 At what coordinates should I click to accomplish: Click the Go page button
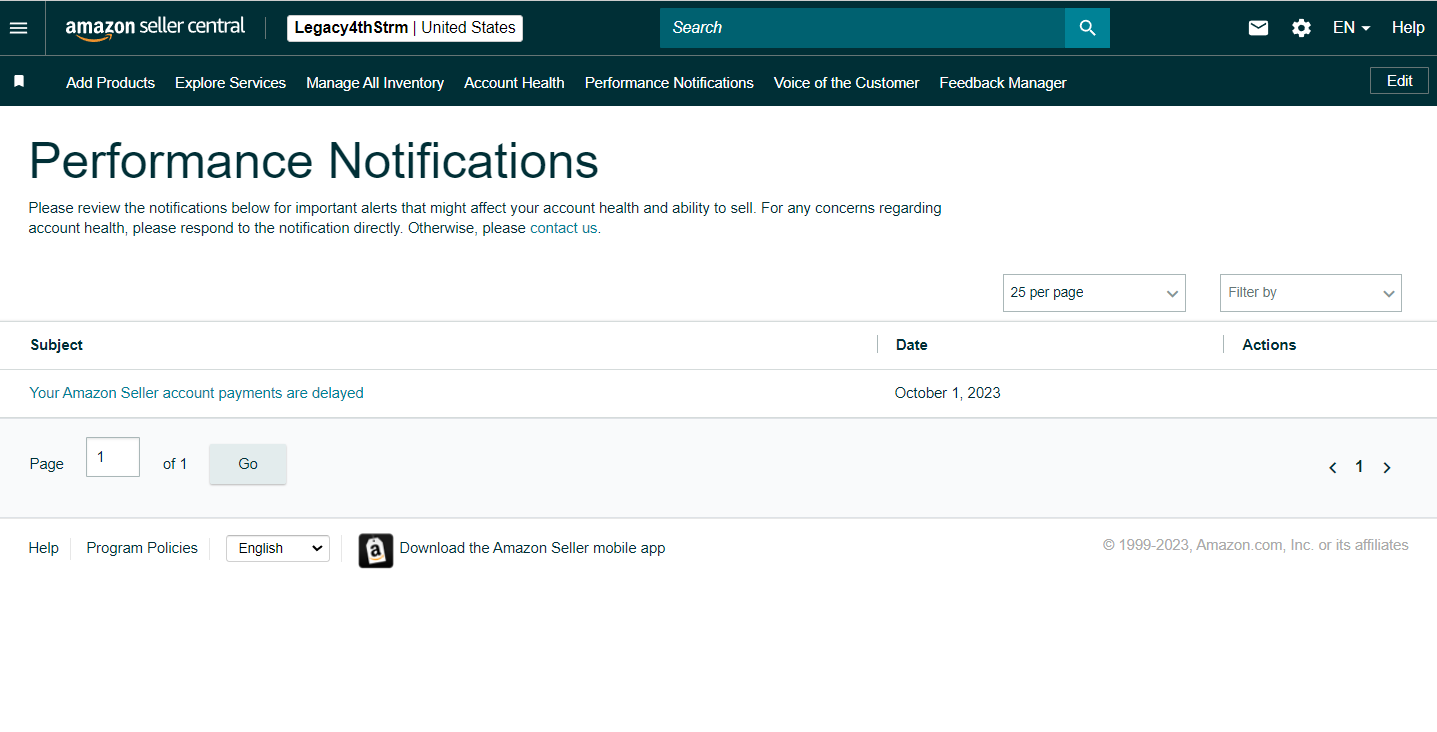(248, 464)
